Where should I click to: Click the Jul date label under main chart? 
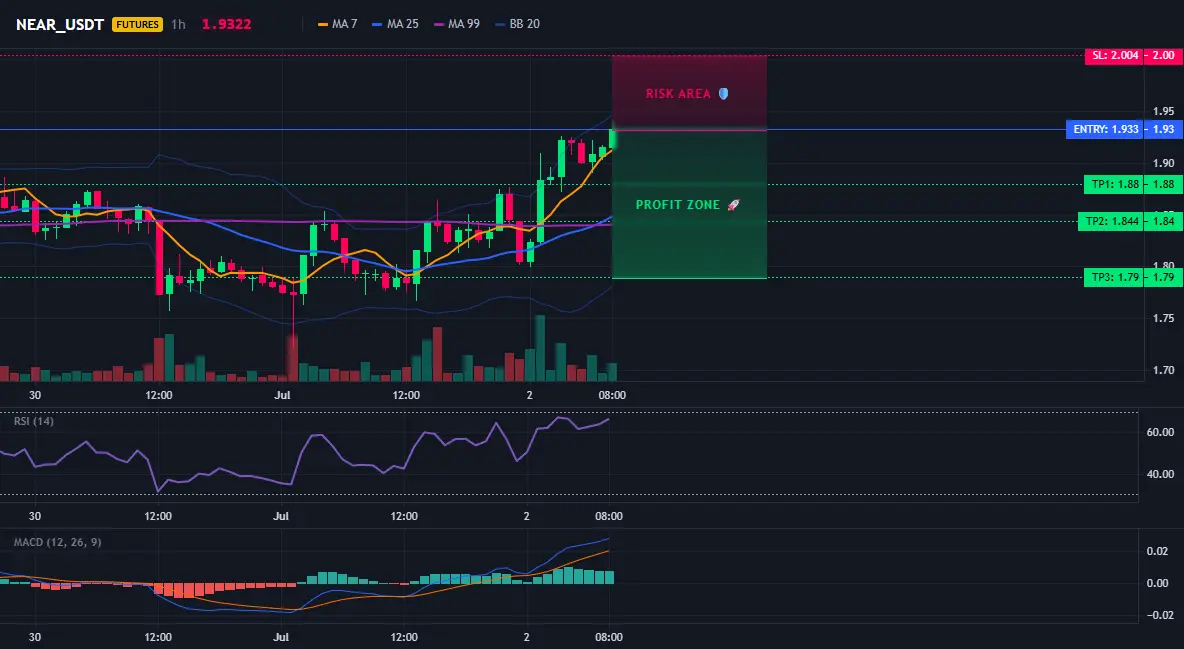282,395
